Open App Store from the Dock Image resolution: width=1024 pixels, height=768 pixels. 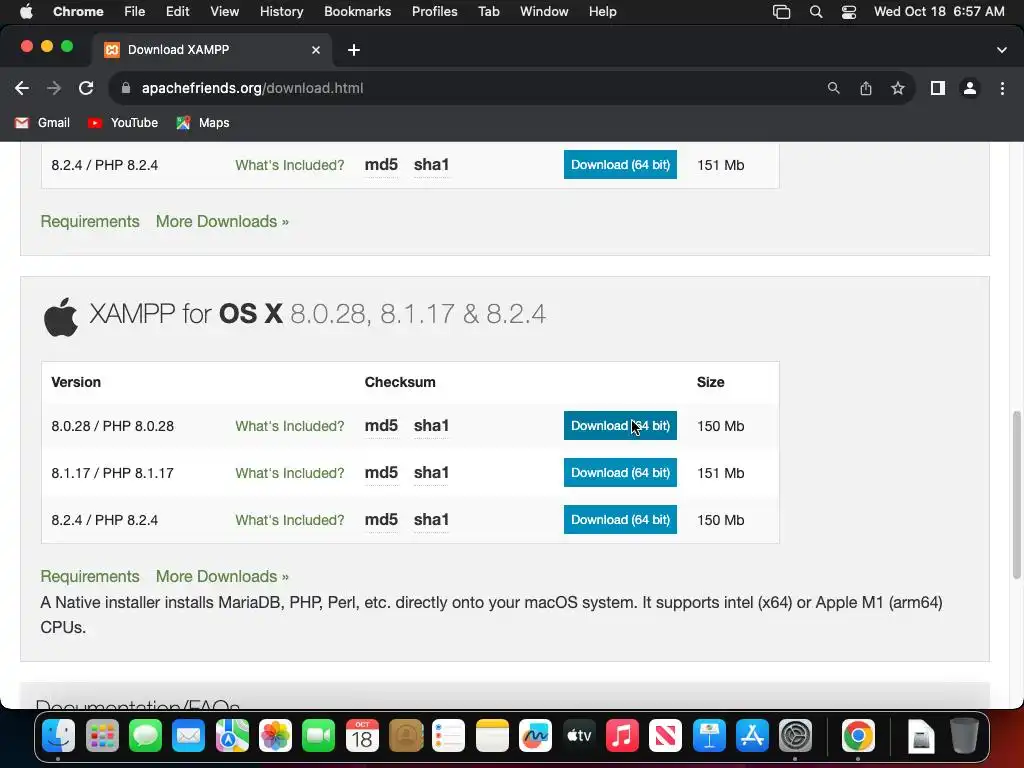point(752,736)
